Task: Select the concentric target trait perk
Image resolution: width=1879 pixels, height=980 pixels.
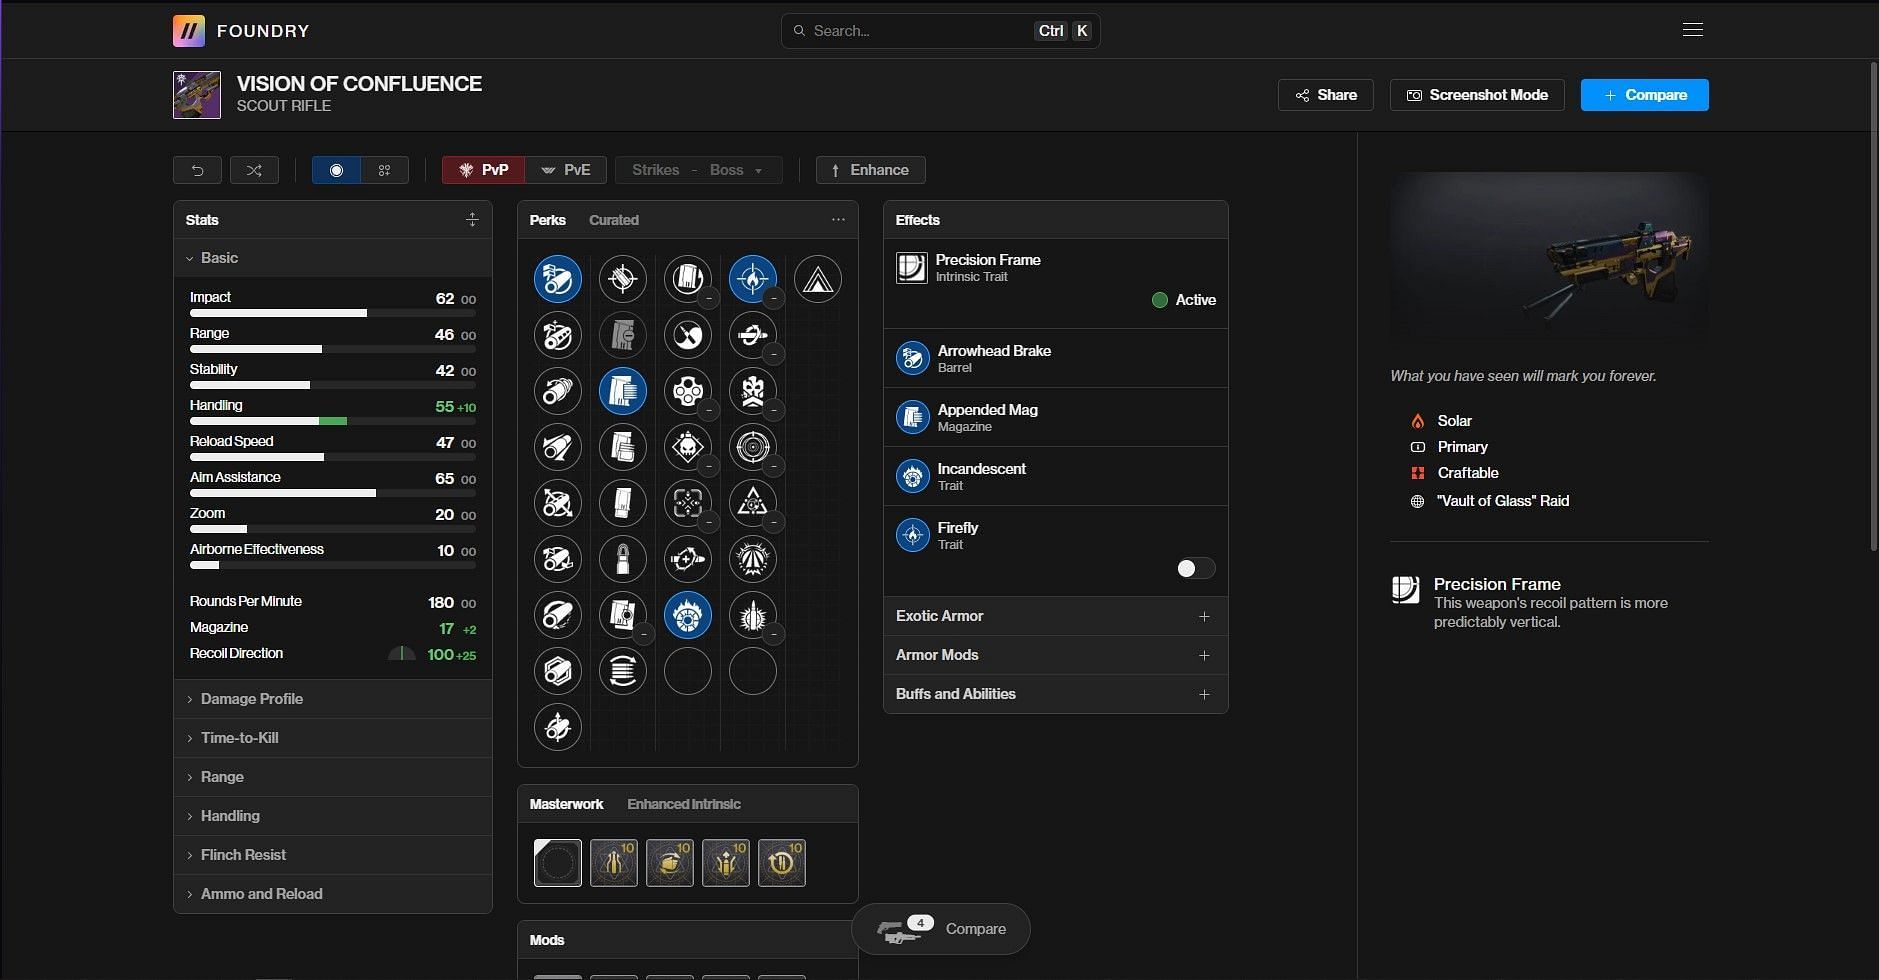Action: coord(753,447)
